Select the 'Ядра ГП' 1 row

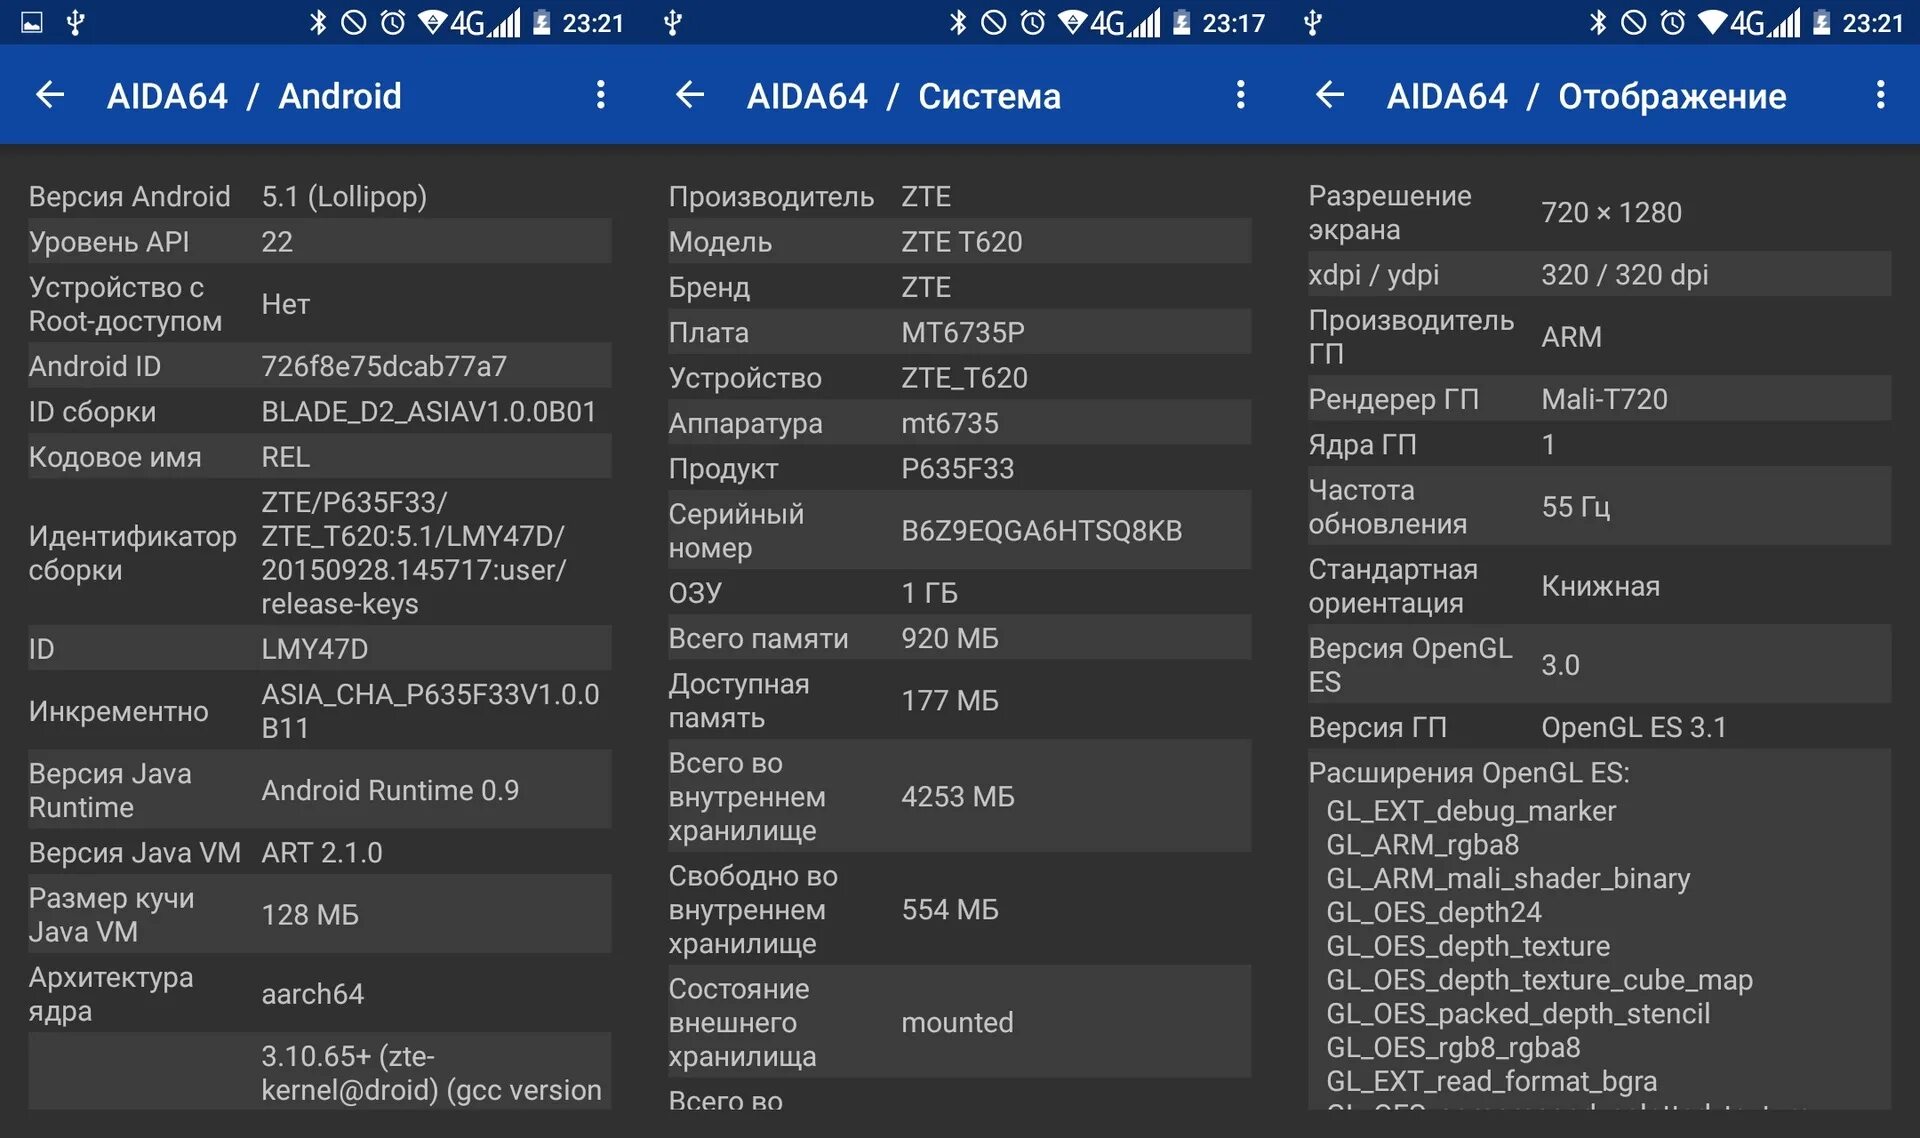(x=1600, y=444)
